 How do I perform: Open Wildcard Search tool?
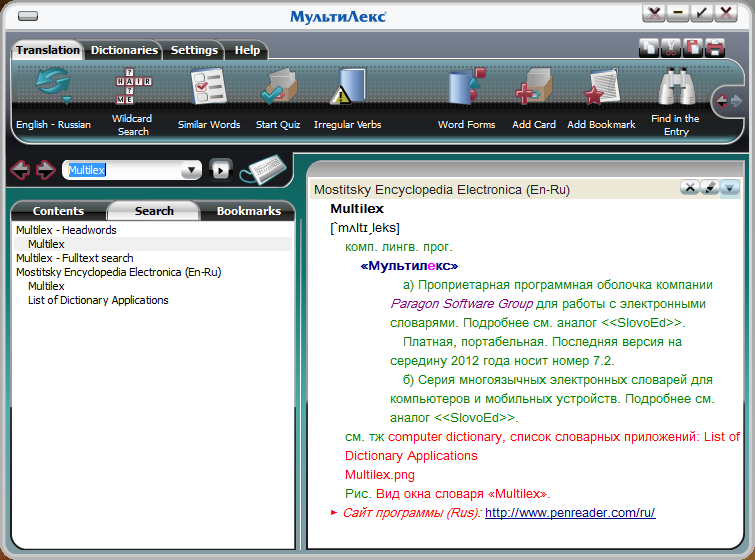(x=132, y=87)
